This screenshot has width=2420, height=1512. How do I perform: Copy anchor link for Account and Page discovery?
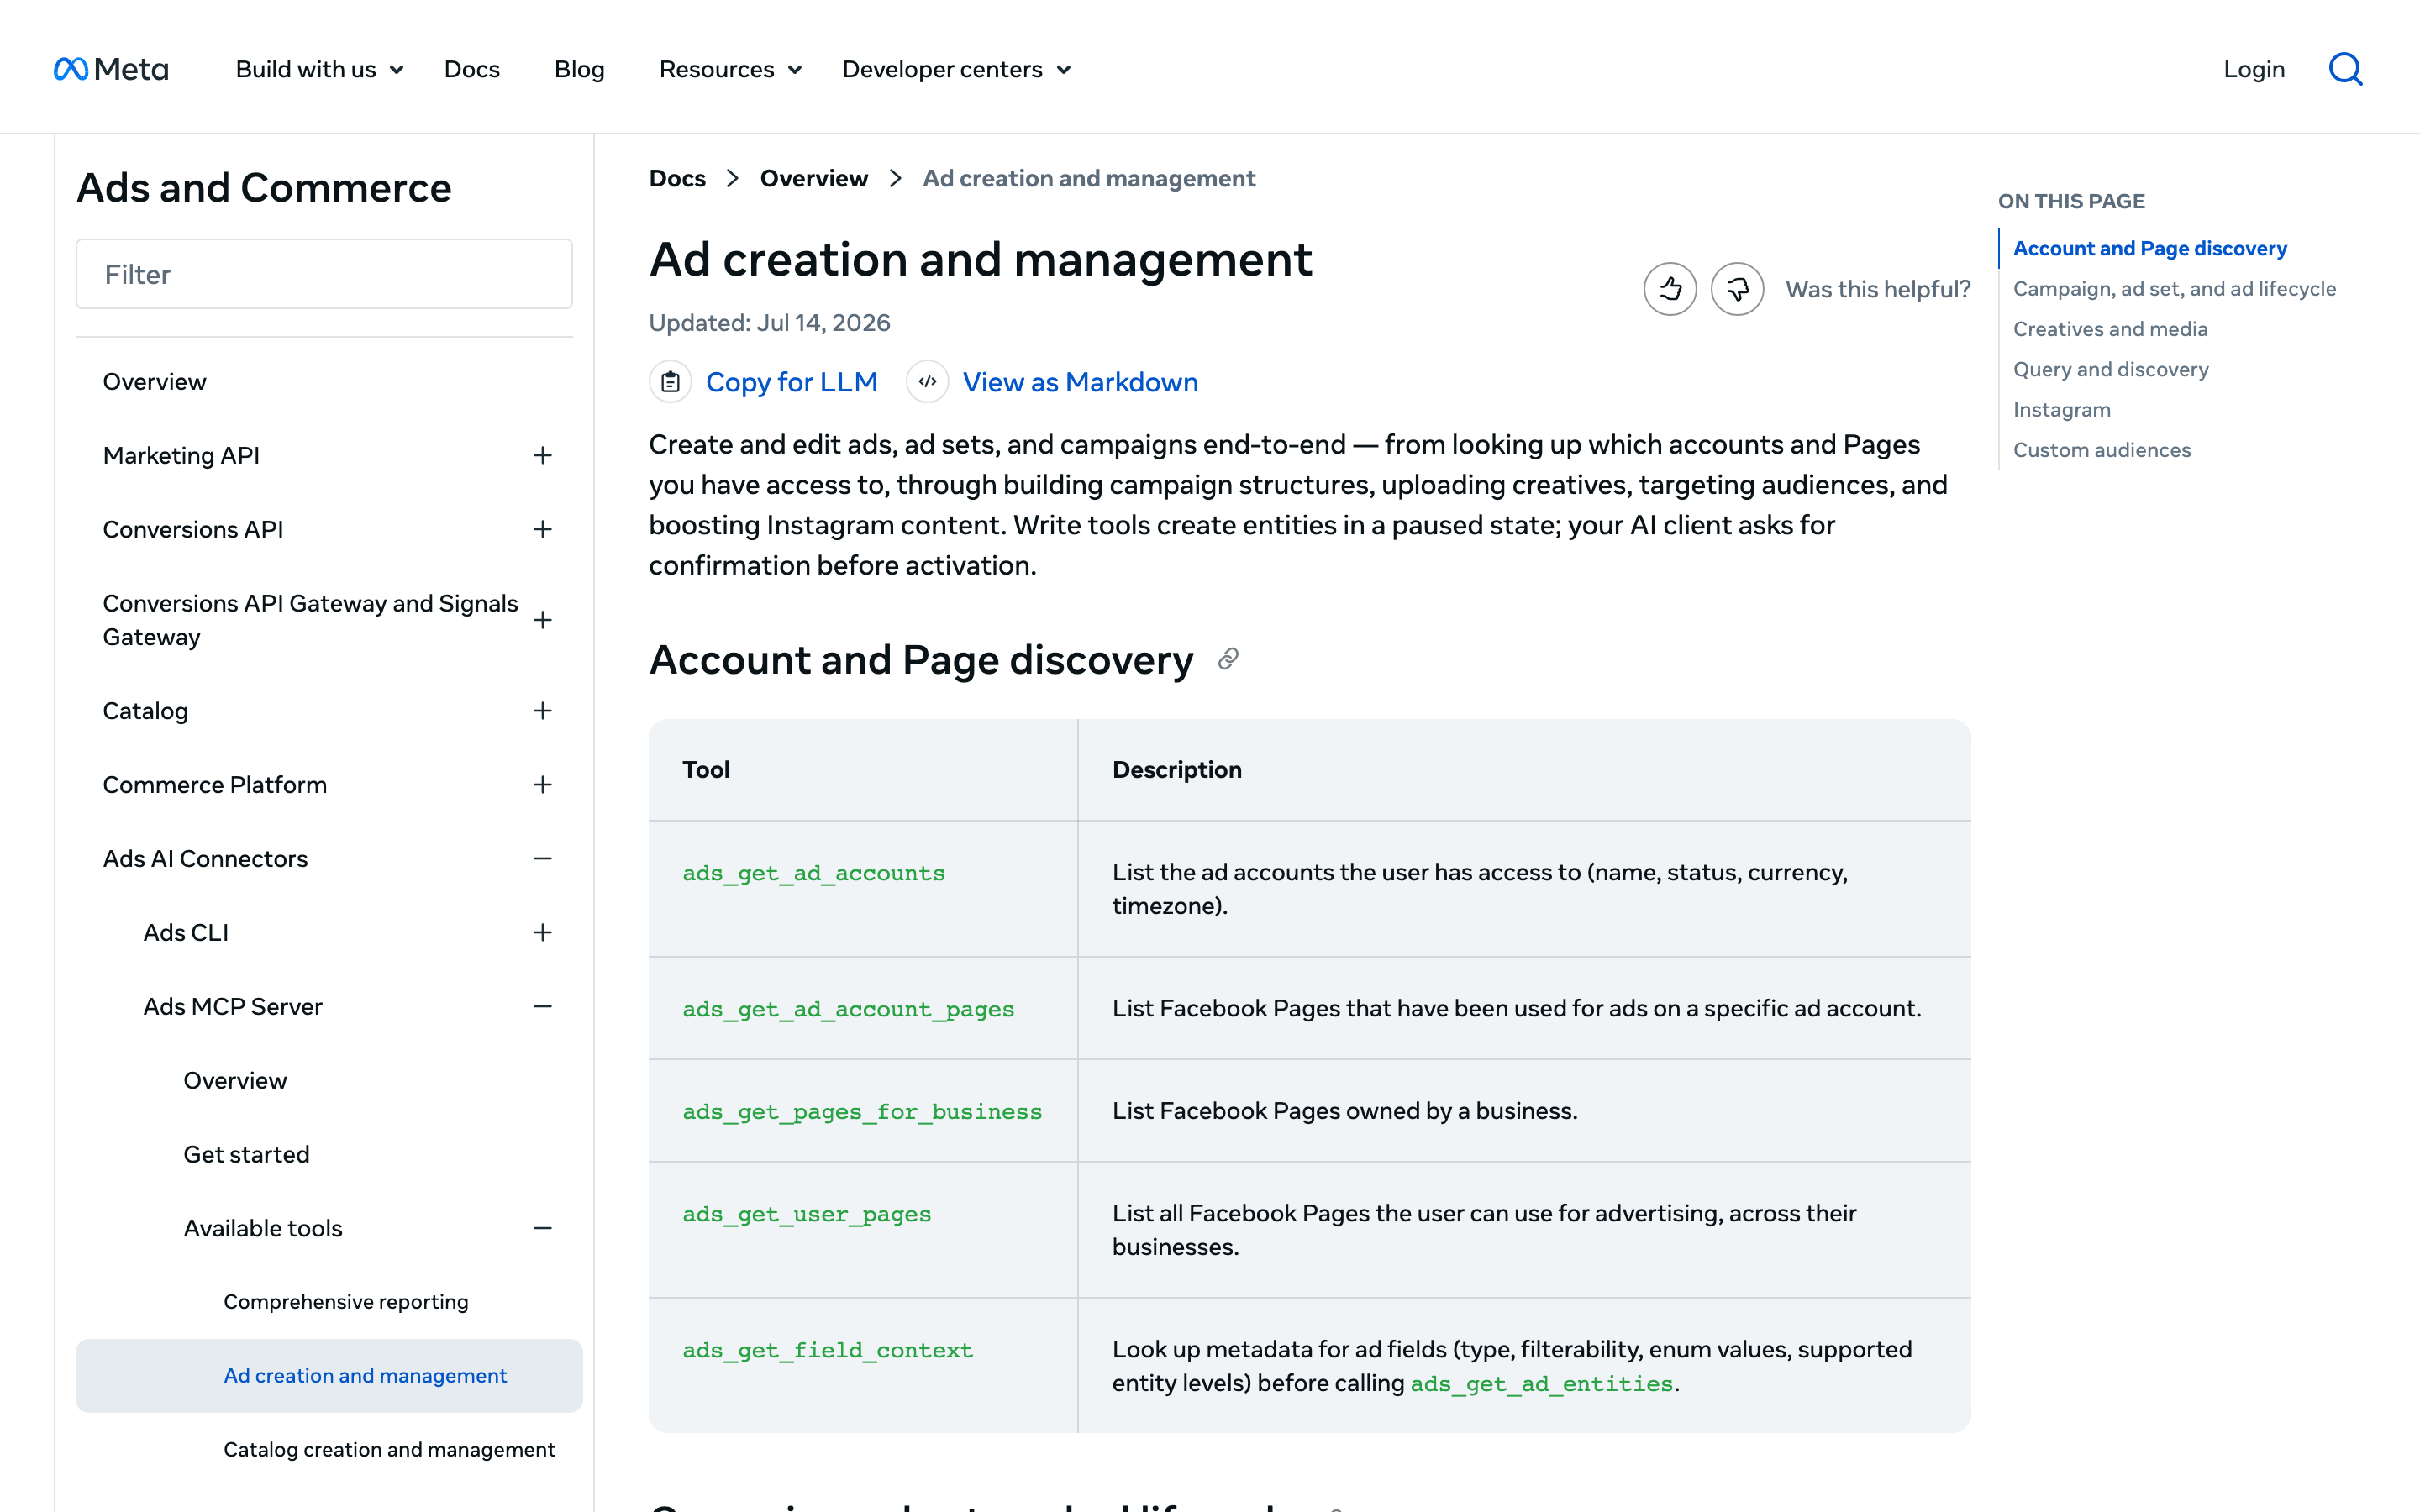tap(1228, 659)
